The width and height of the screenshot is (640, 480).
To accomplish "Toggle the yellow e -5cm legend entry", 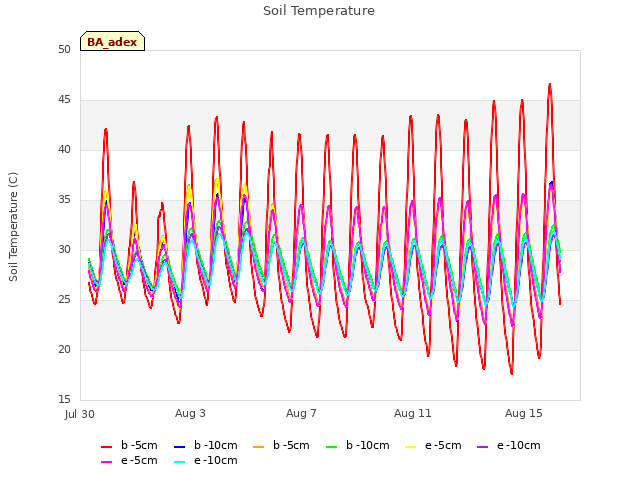I will click(x=433, y=446).
